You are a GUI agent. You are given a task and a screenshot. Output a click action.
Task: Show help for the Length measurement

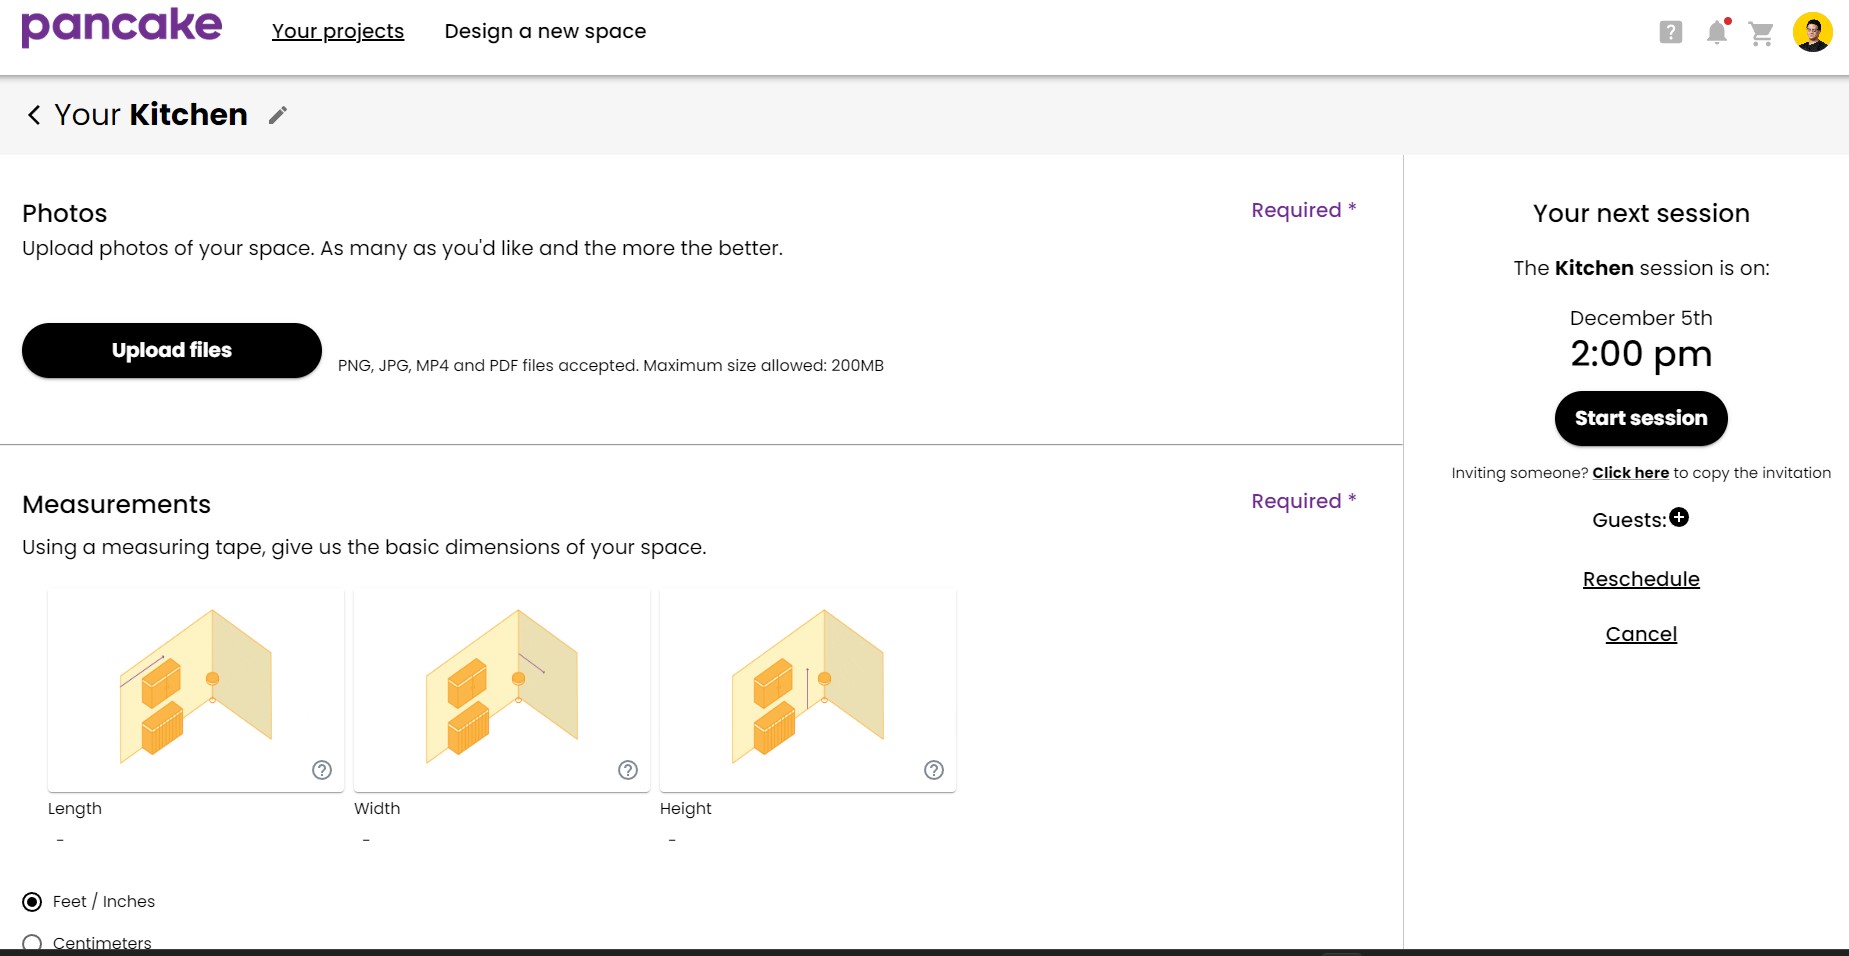pyautogui.click(x=322, y=770)
